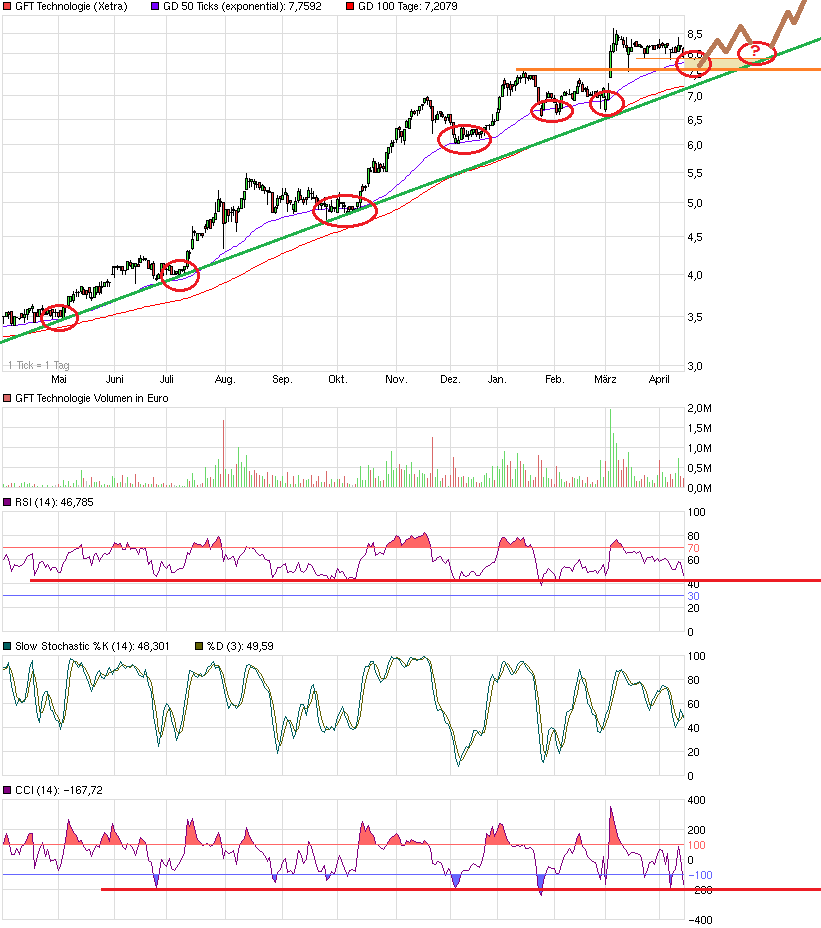The width and height of the screenshot is (821, 928).
Task: Click the 'Juli' month label
Action: [166, 379]
